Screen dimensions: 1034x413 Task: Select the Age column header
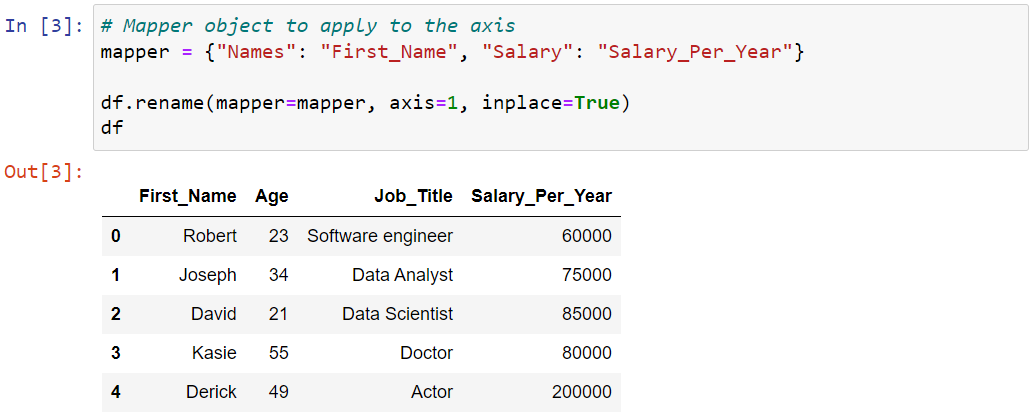(272, 196)
